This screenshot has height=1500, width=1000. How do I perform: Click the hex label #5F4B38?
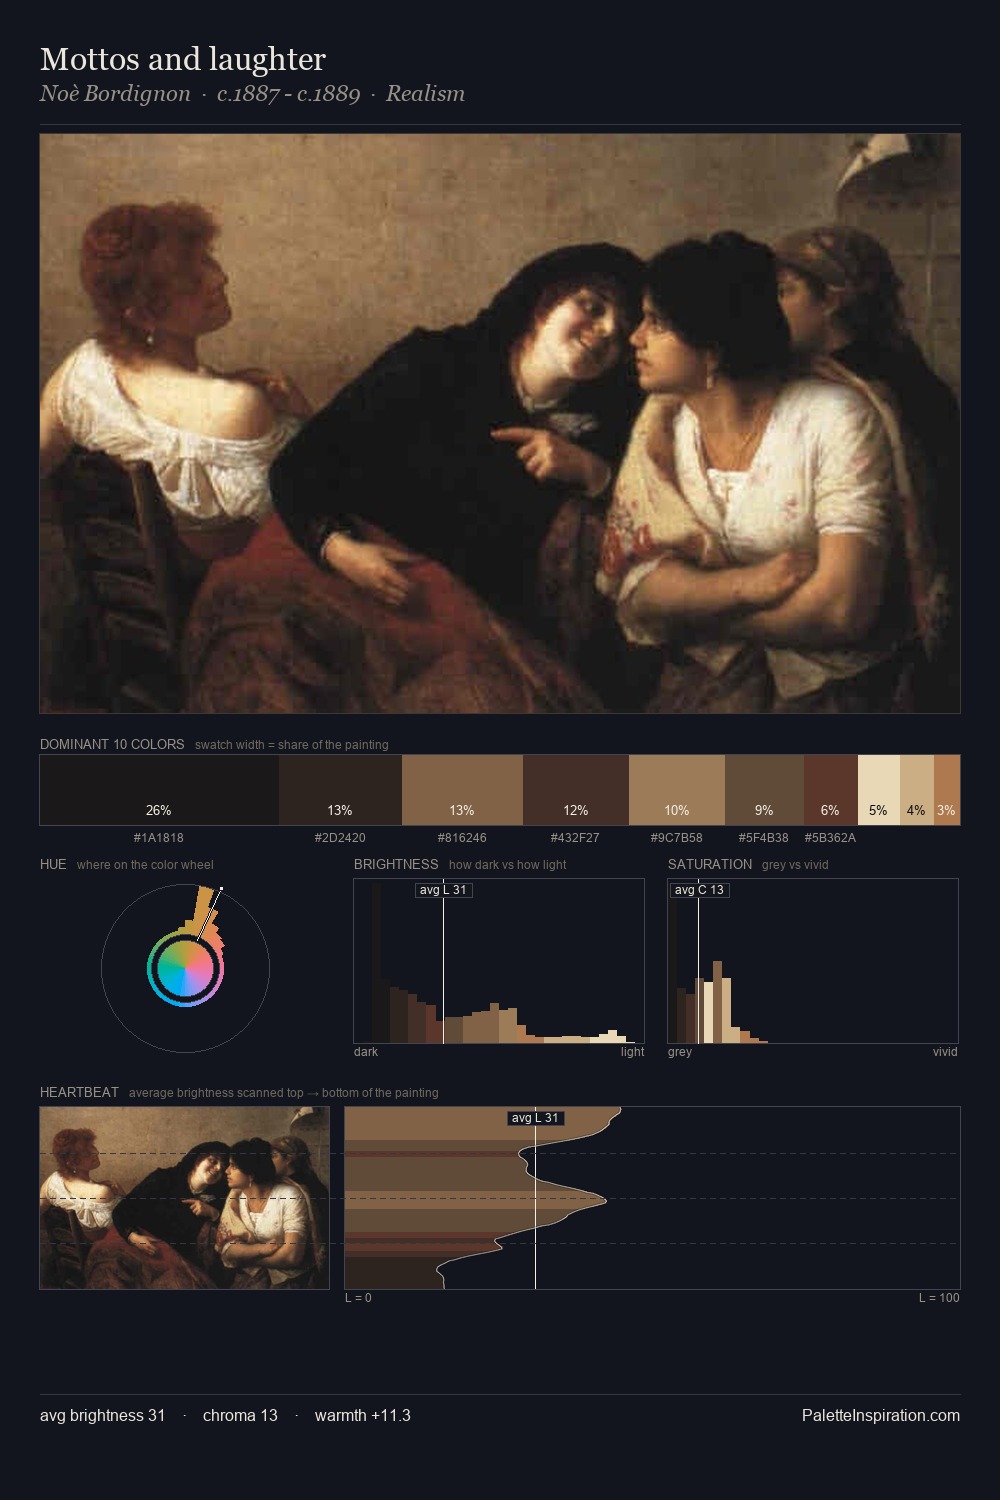[x=764, y=838]
